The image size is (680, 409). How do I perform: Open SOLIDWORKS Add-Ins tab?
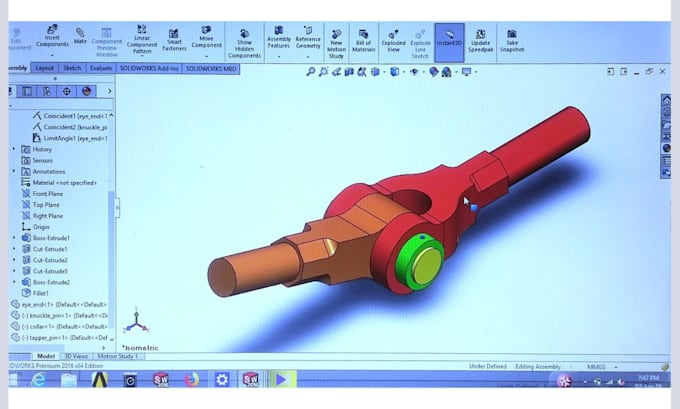149,69
